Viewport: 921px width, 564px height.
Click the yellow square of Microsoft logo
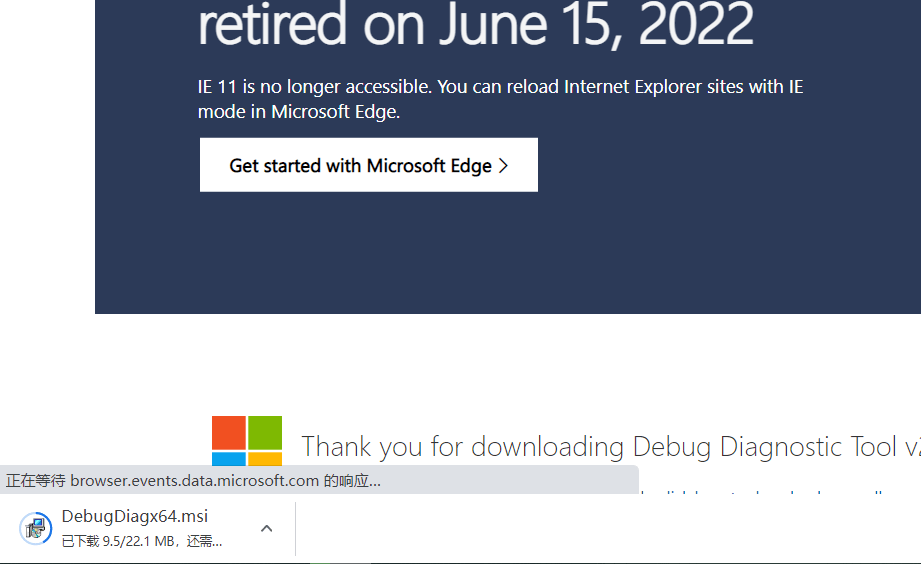(265, 459)
